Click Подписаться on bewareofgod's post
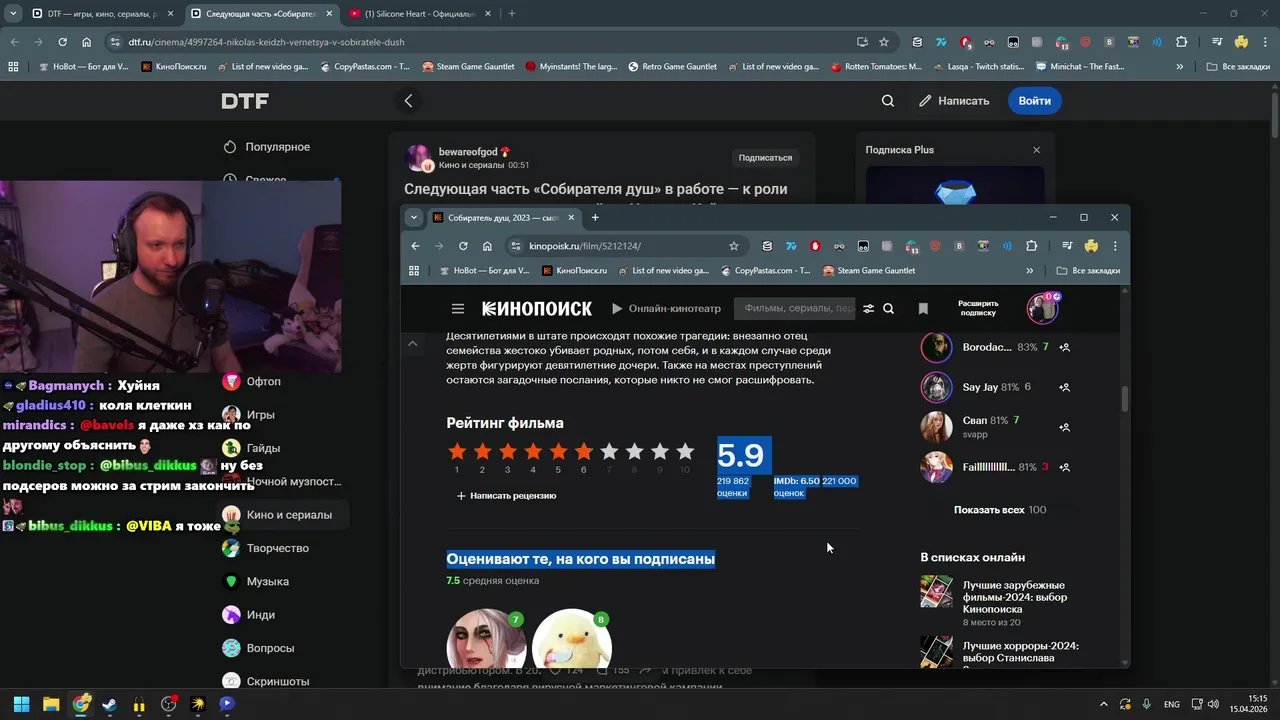Viewport: 1280px width, 720px height. [765, 158]
